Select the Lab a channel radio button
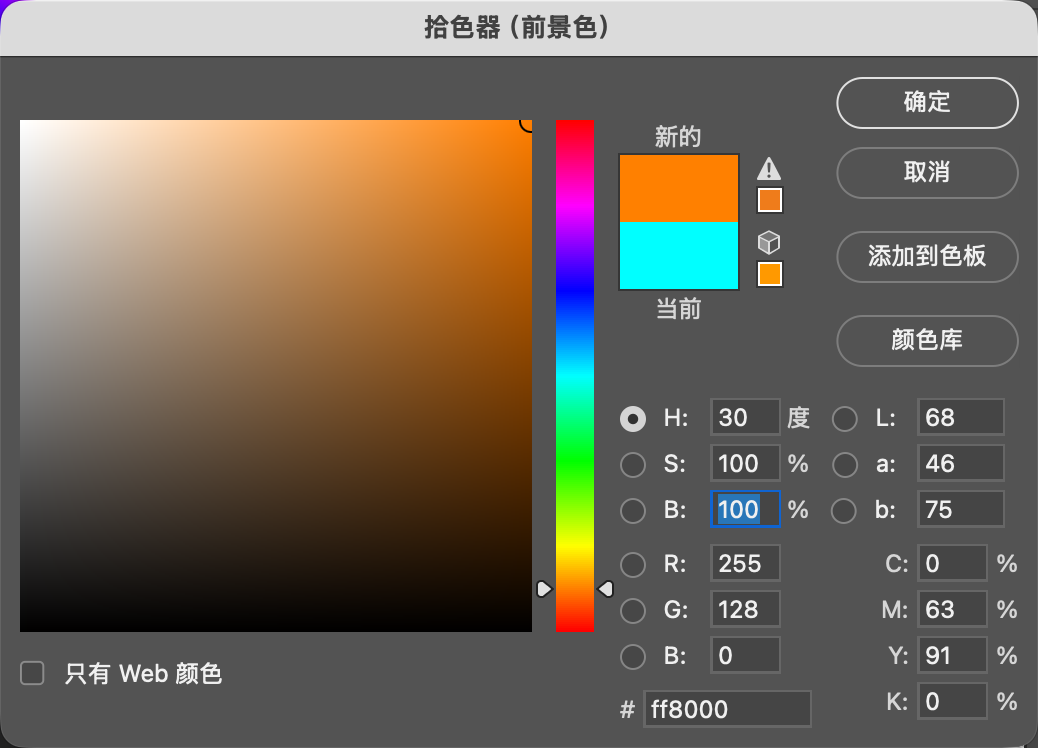 (845, 465)
